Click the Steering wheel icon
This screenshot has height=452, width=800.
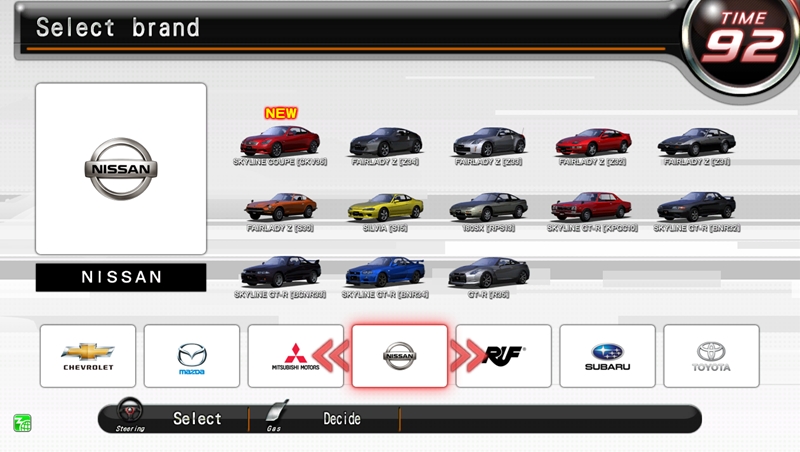click(x=130, y=411)
